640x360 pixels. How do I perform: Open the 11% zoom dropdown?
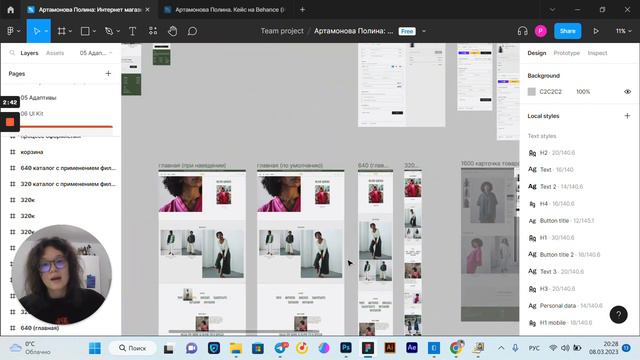tap(624, 31)
